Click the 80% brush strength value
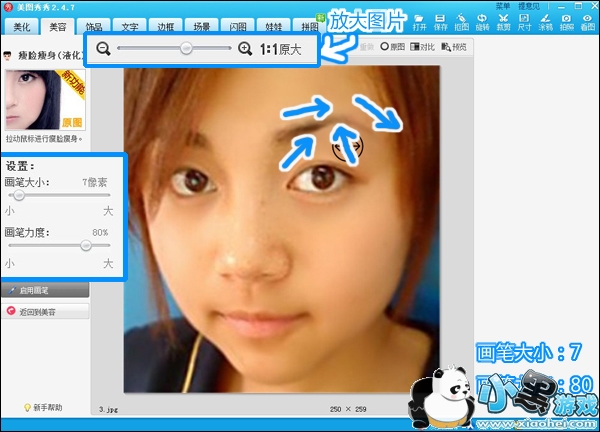The height and width of the screenshot is (432, 600). tap(100, 233)
